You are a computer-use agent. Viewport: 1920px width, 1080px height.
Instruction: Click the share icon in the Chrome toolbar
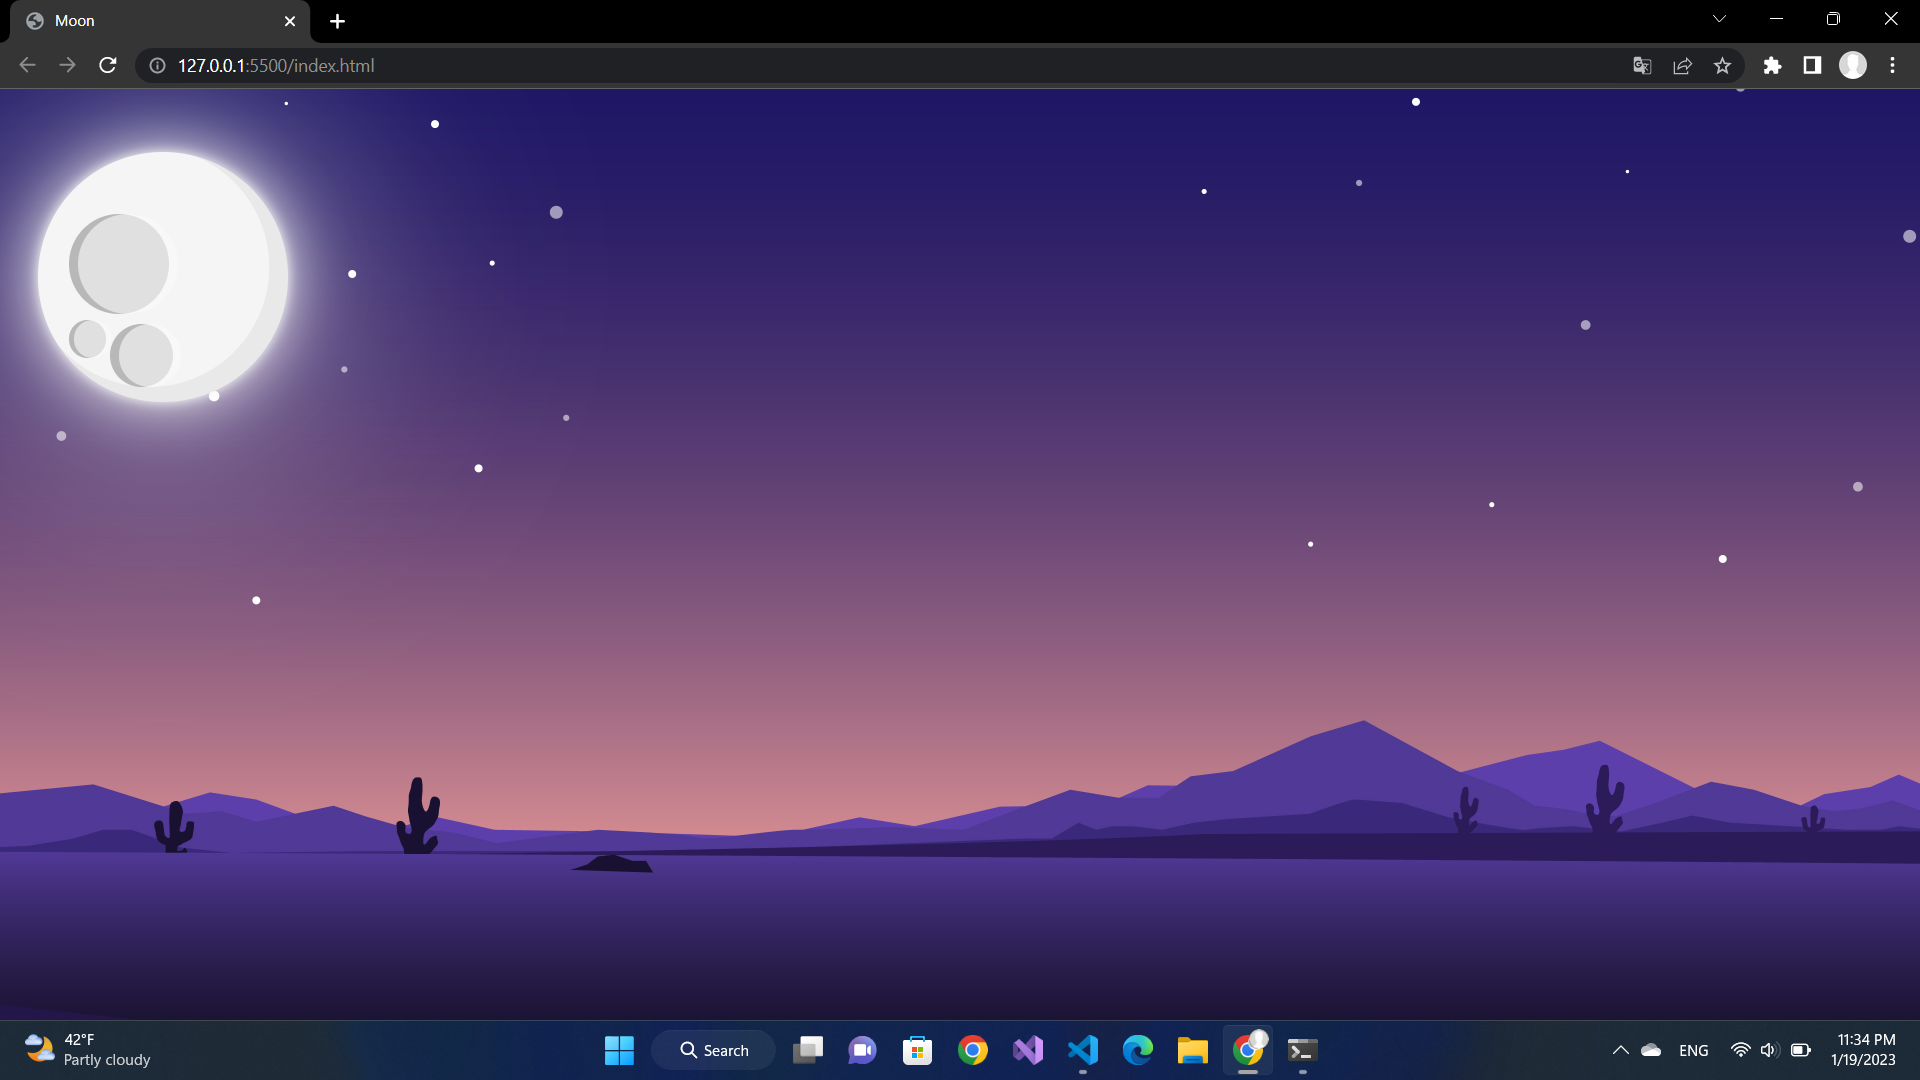coord(1682,65)
